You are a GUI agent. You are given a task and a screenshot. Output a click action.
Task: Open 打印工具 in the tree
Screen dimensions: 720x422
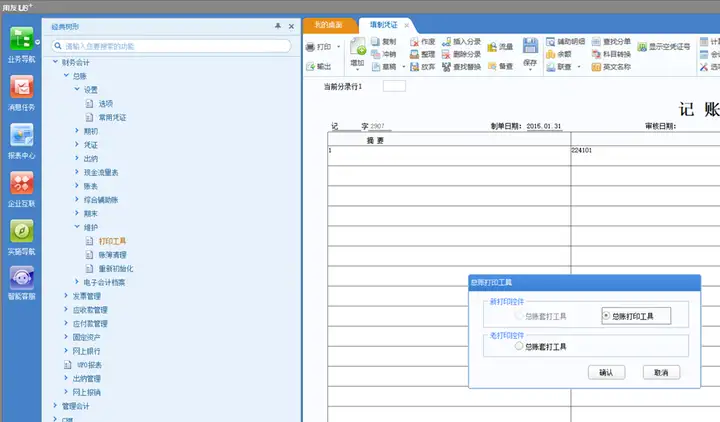112,241
